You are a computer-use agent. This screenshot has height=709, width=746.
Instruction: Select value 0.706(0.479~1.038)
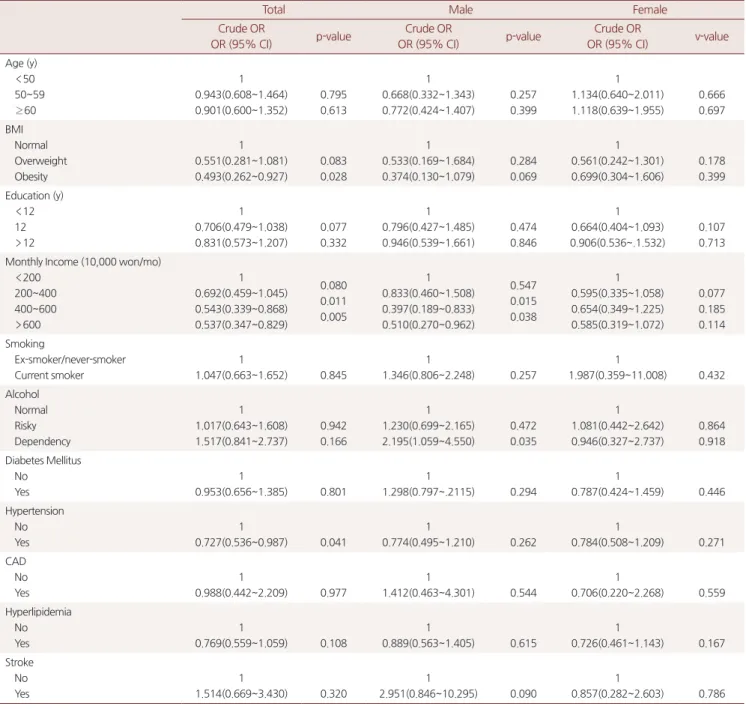coord(241,227)
